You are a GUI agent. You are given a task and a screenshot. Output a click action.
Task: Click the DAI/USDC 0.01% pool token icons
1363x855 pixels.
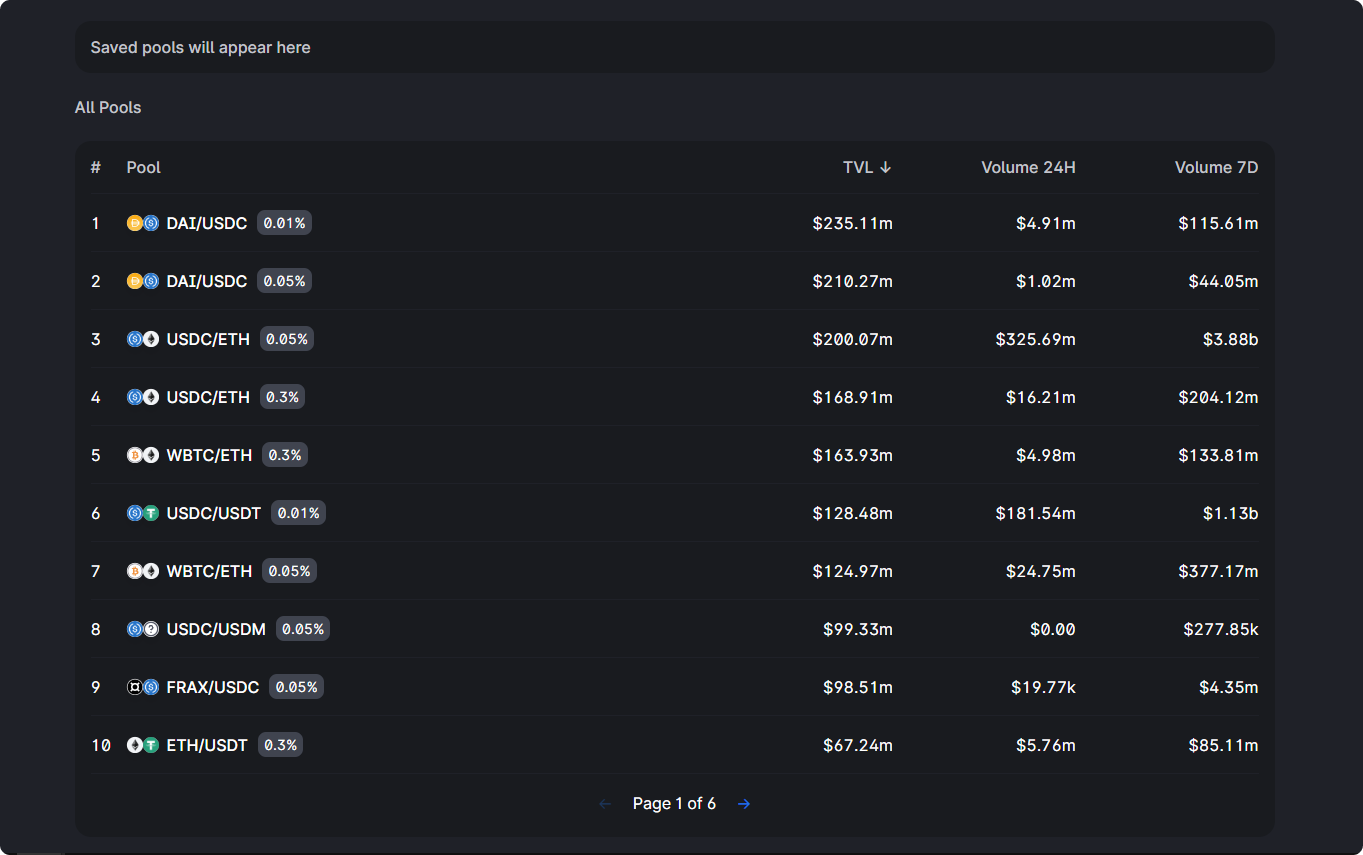[143, 223]
